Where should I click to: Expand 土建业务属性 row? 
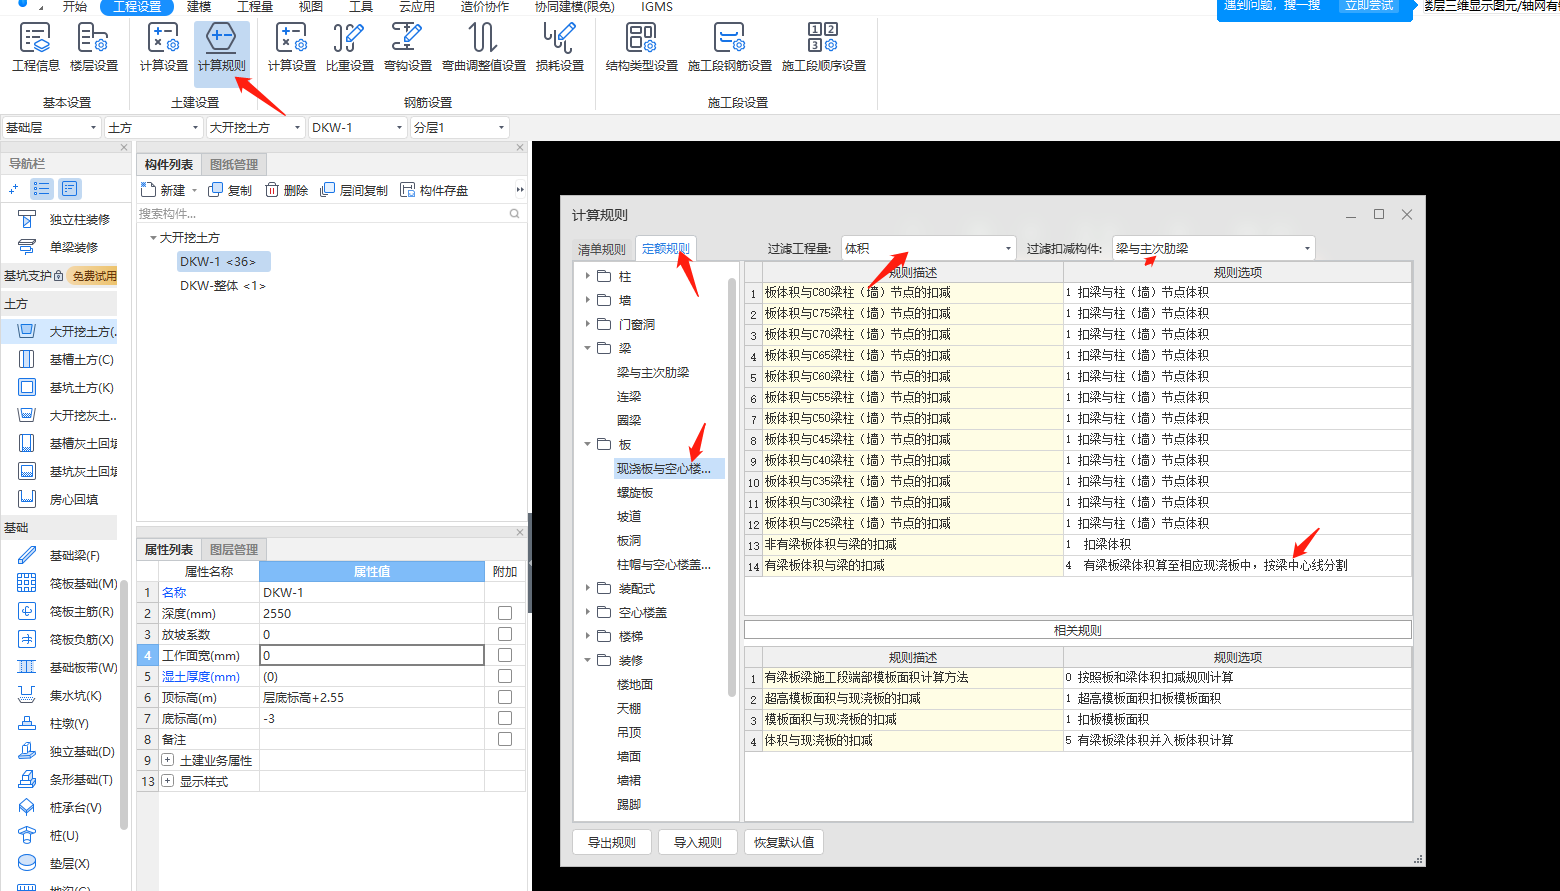point(167,760)
